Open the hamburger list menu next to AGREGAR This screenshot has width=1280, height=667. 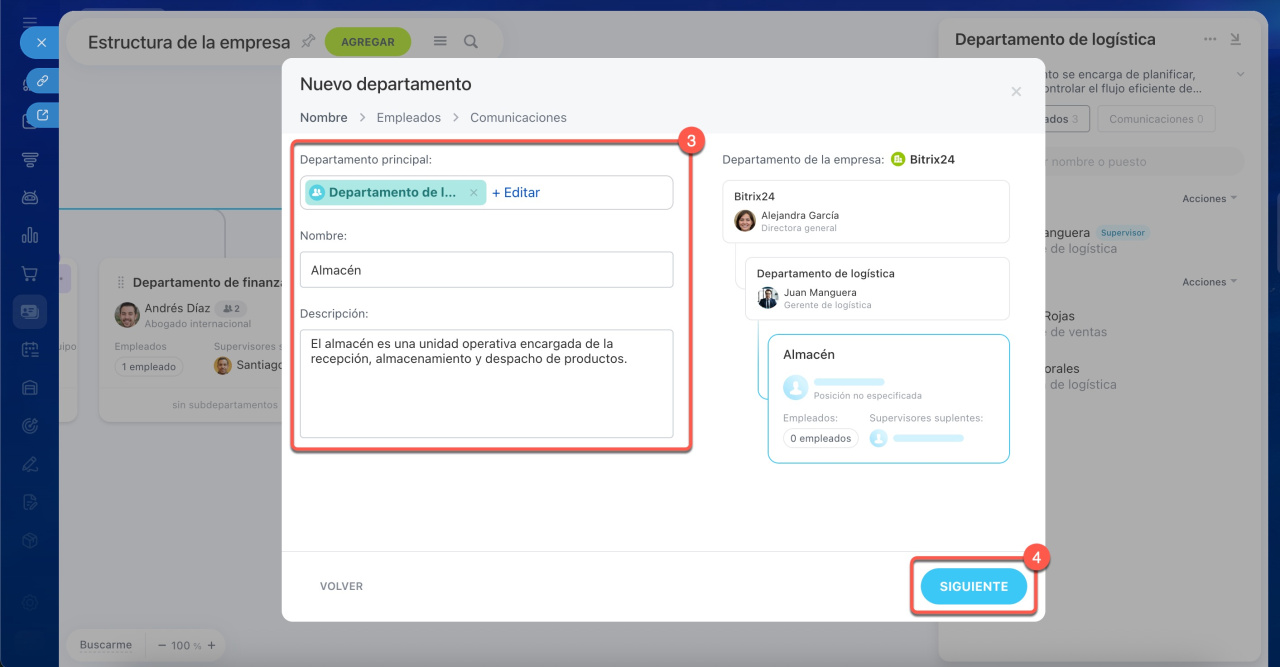click(440, 42)
